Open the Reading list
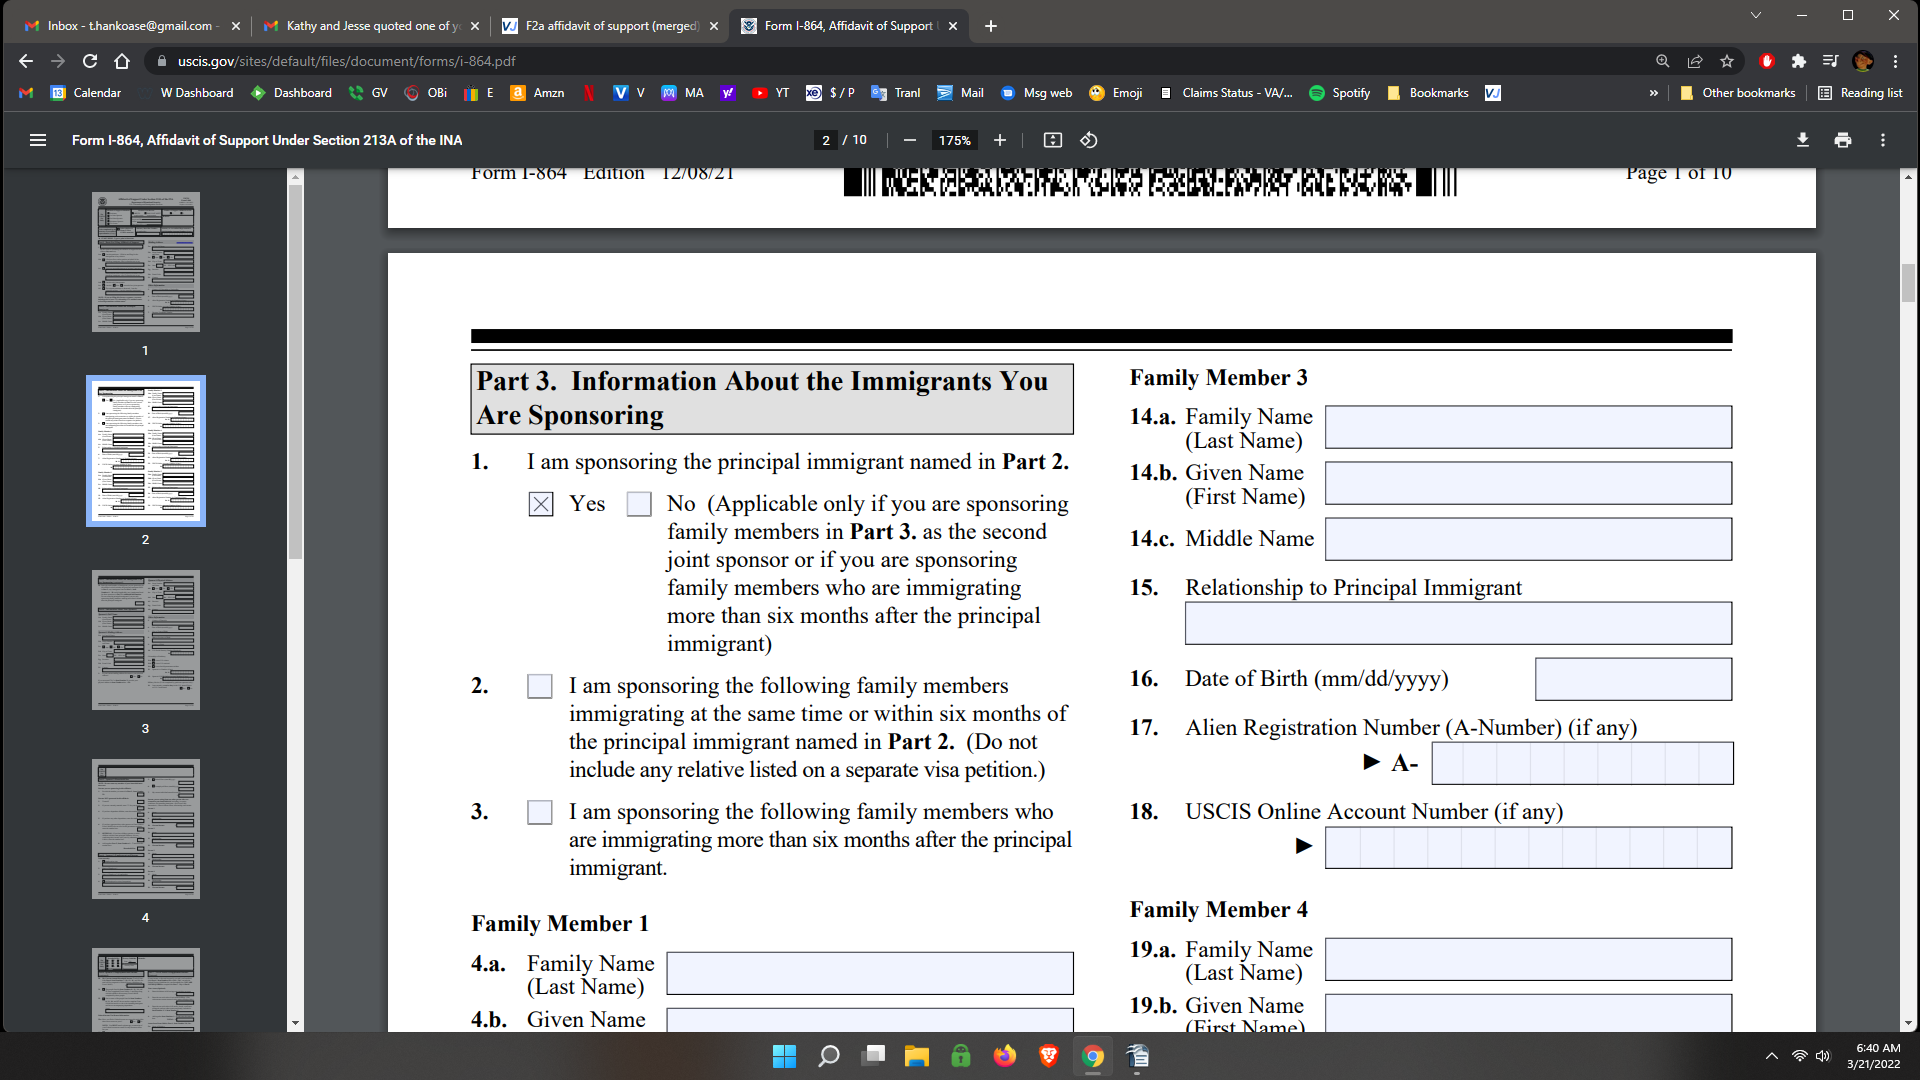Screen dimensions: 1920x1080 (x=1862, y=92)
